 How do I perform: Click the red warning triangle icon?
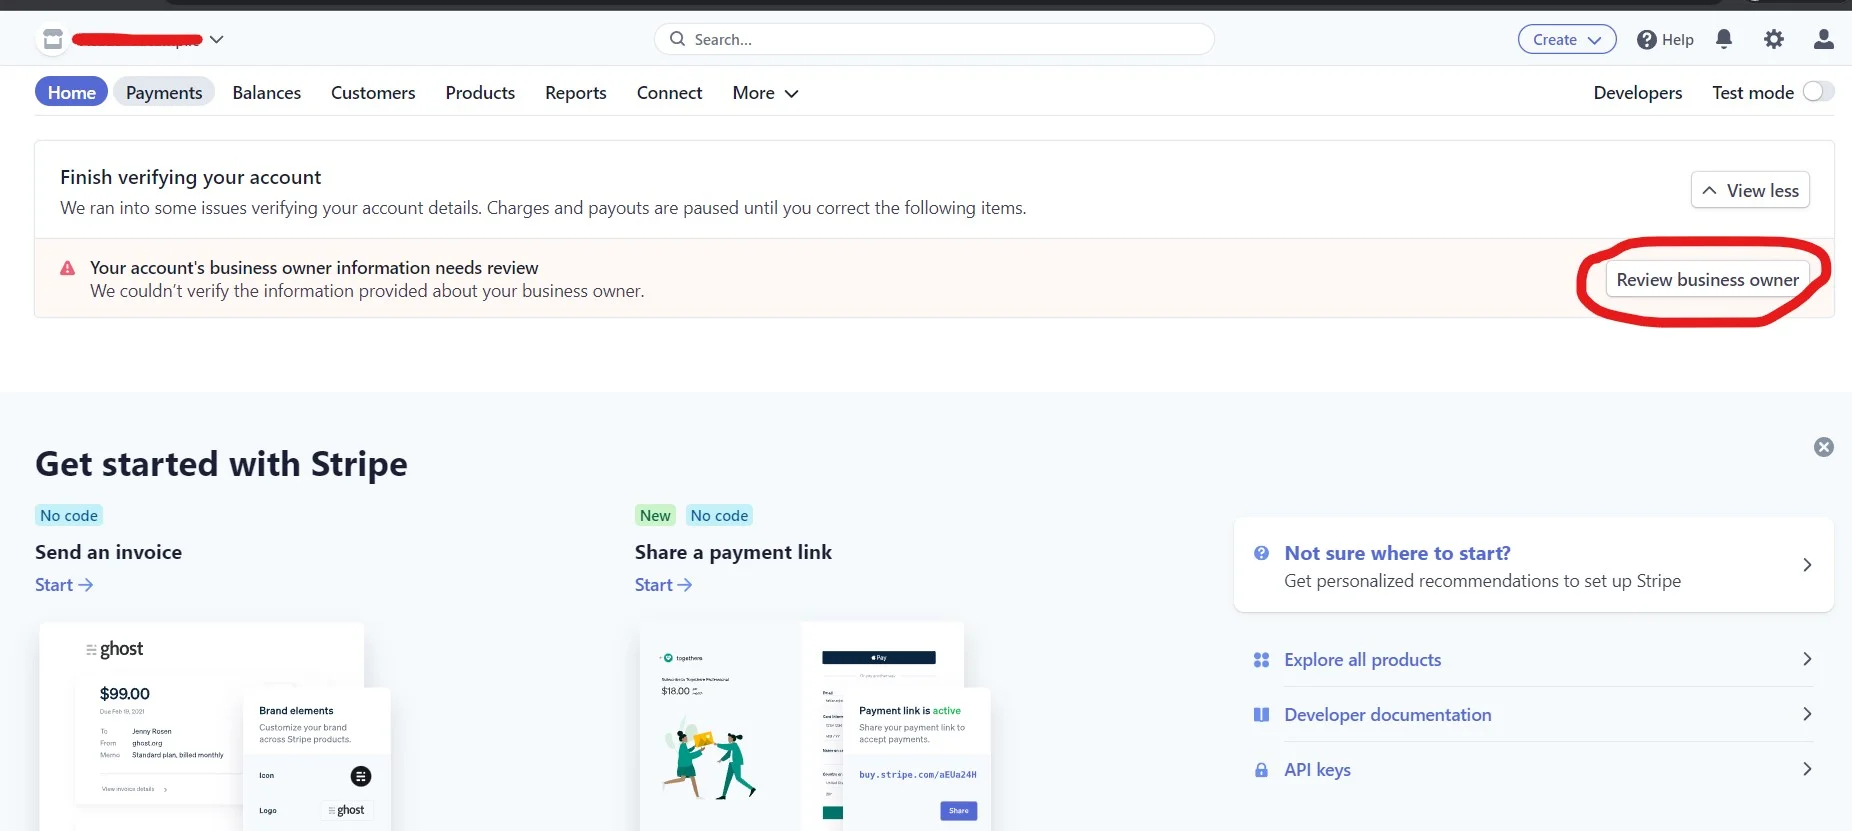click(68, 268)
